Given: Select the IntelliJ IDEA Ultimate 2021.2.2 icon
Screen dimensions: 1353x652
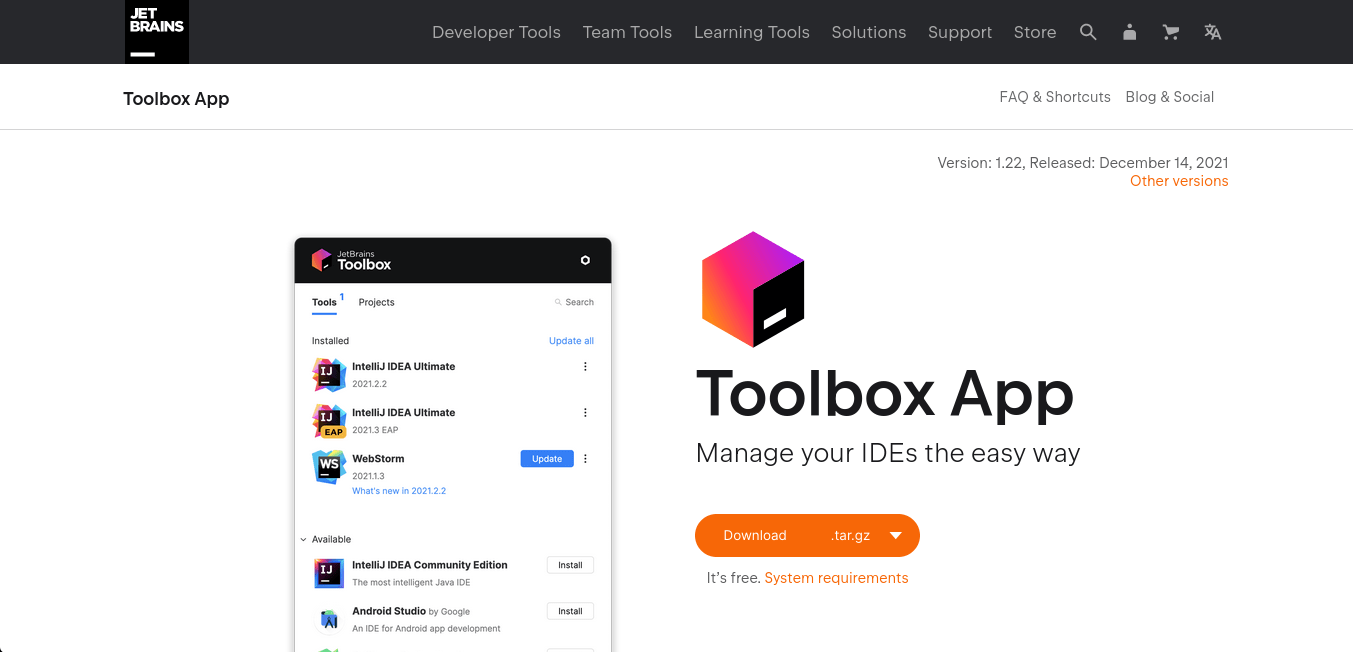Looking at the screenshot, I should coord(328,373).
